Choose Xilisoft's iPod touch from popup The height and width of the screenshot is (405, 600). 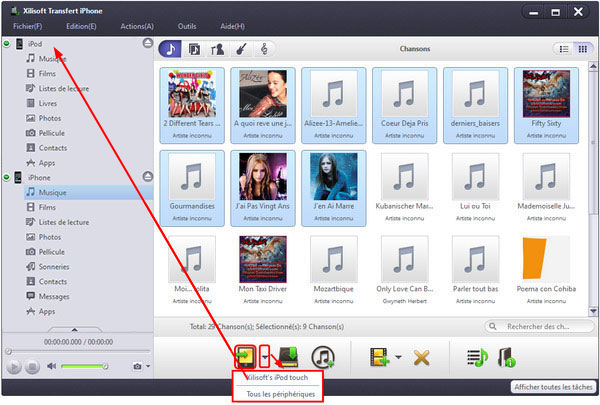[278, 377]
